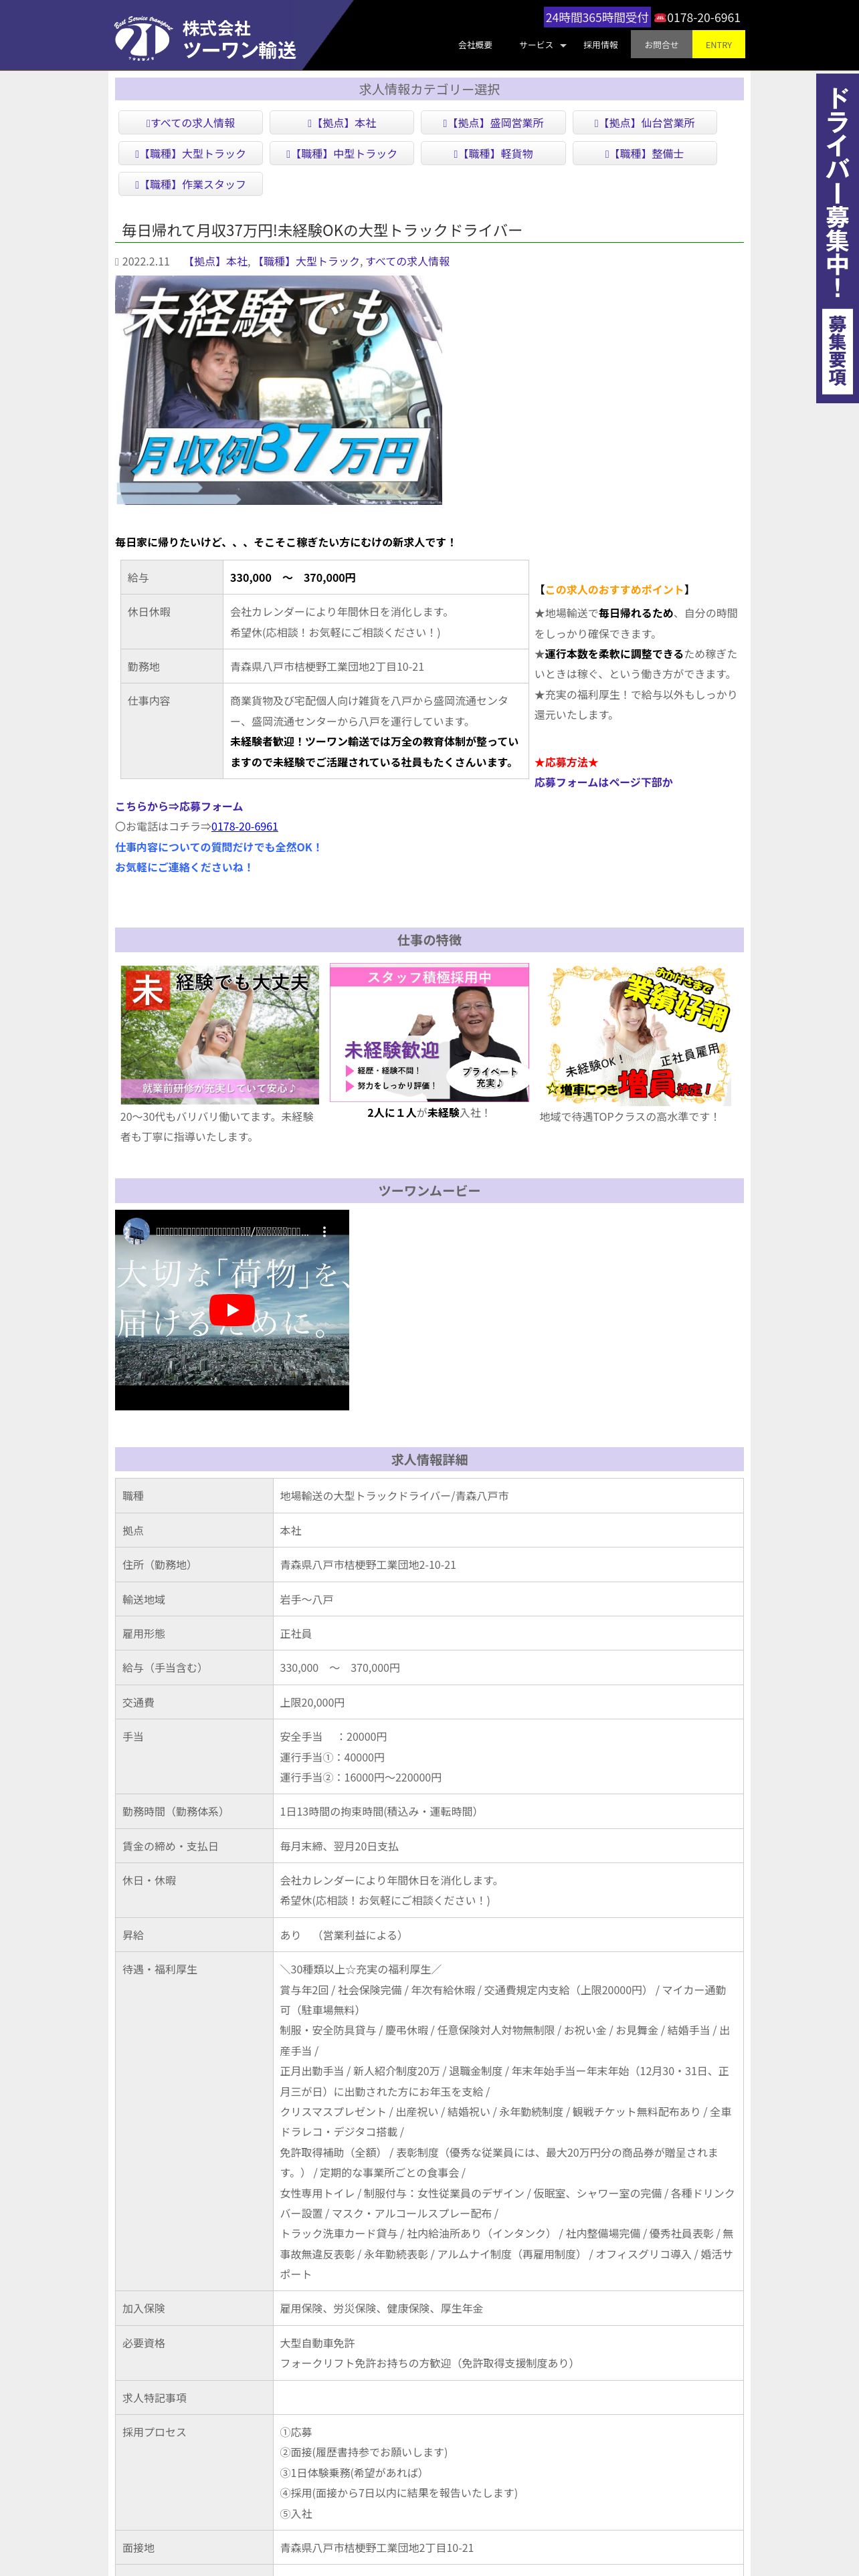
Task: Open the 業績好調 増員 feature image
Action: 639,1035
